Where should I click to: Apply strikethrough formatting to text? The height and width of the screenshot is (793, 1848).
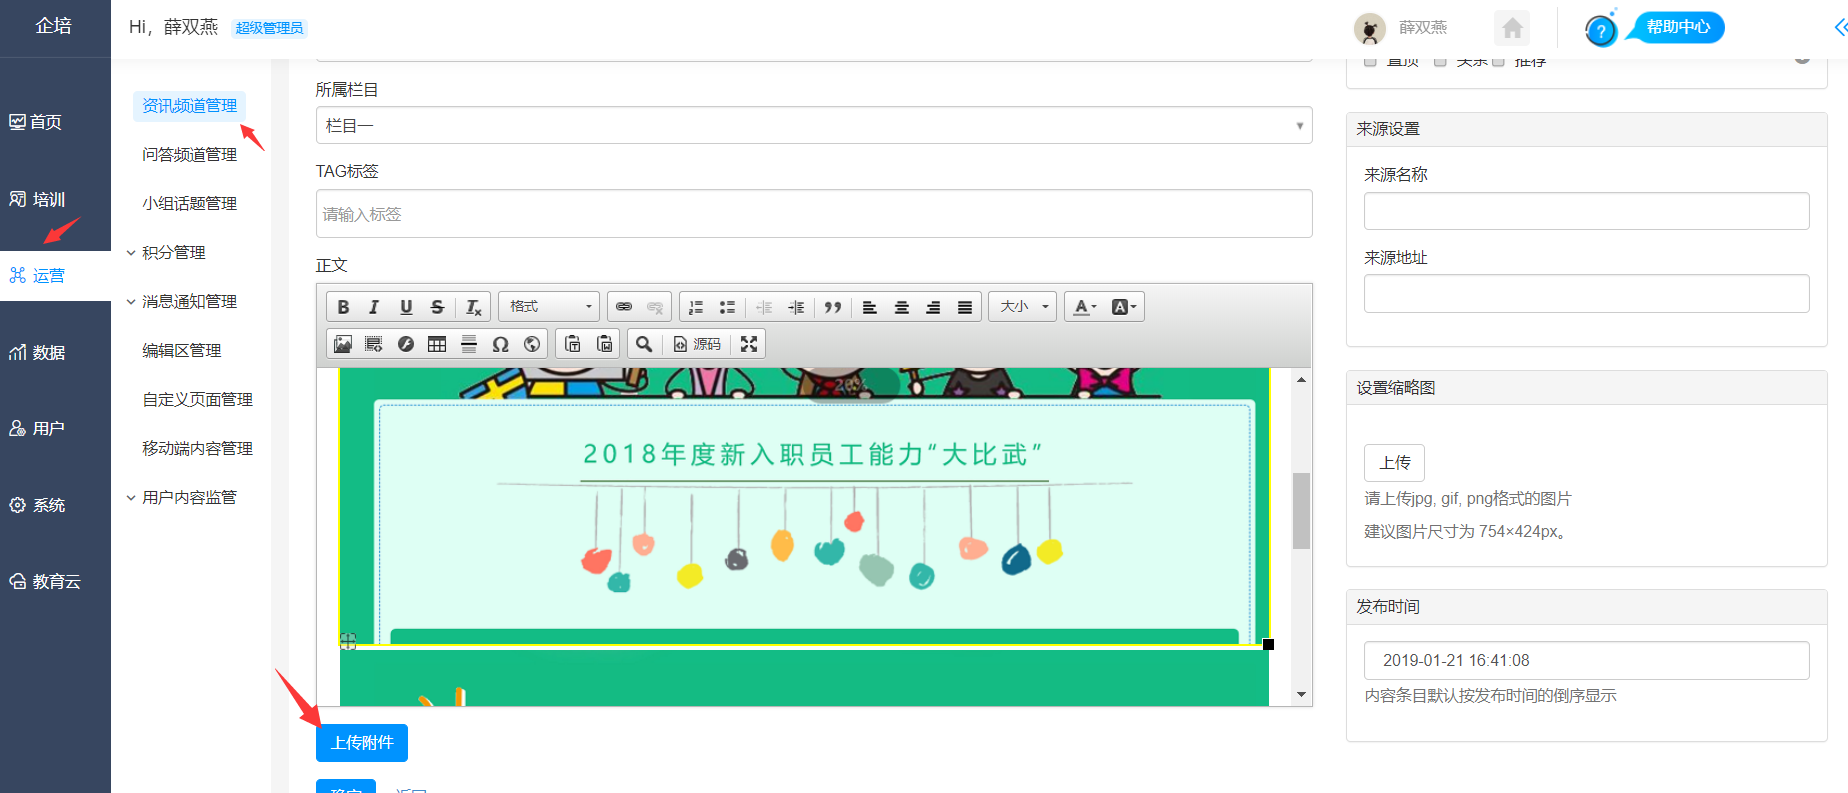tap(437, 307)
